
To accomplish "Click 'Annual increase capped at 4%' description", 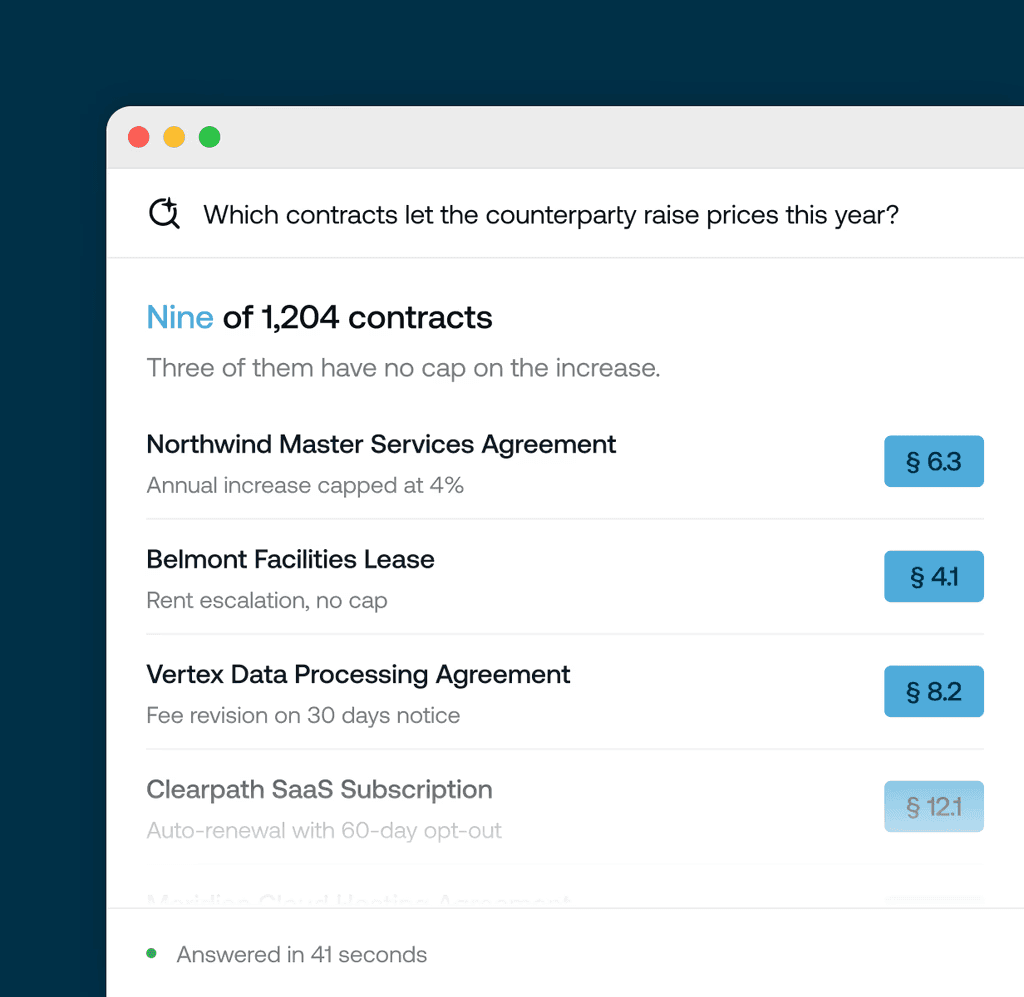I will click(x=305, y=485).
